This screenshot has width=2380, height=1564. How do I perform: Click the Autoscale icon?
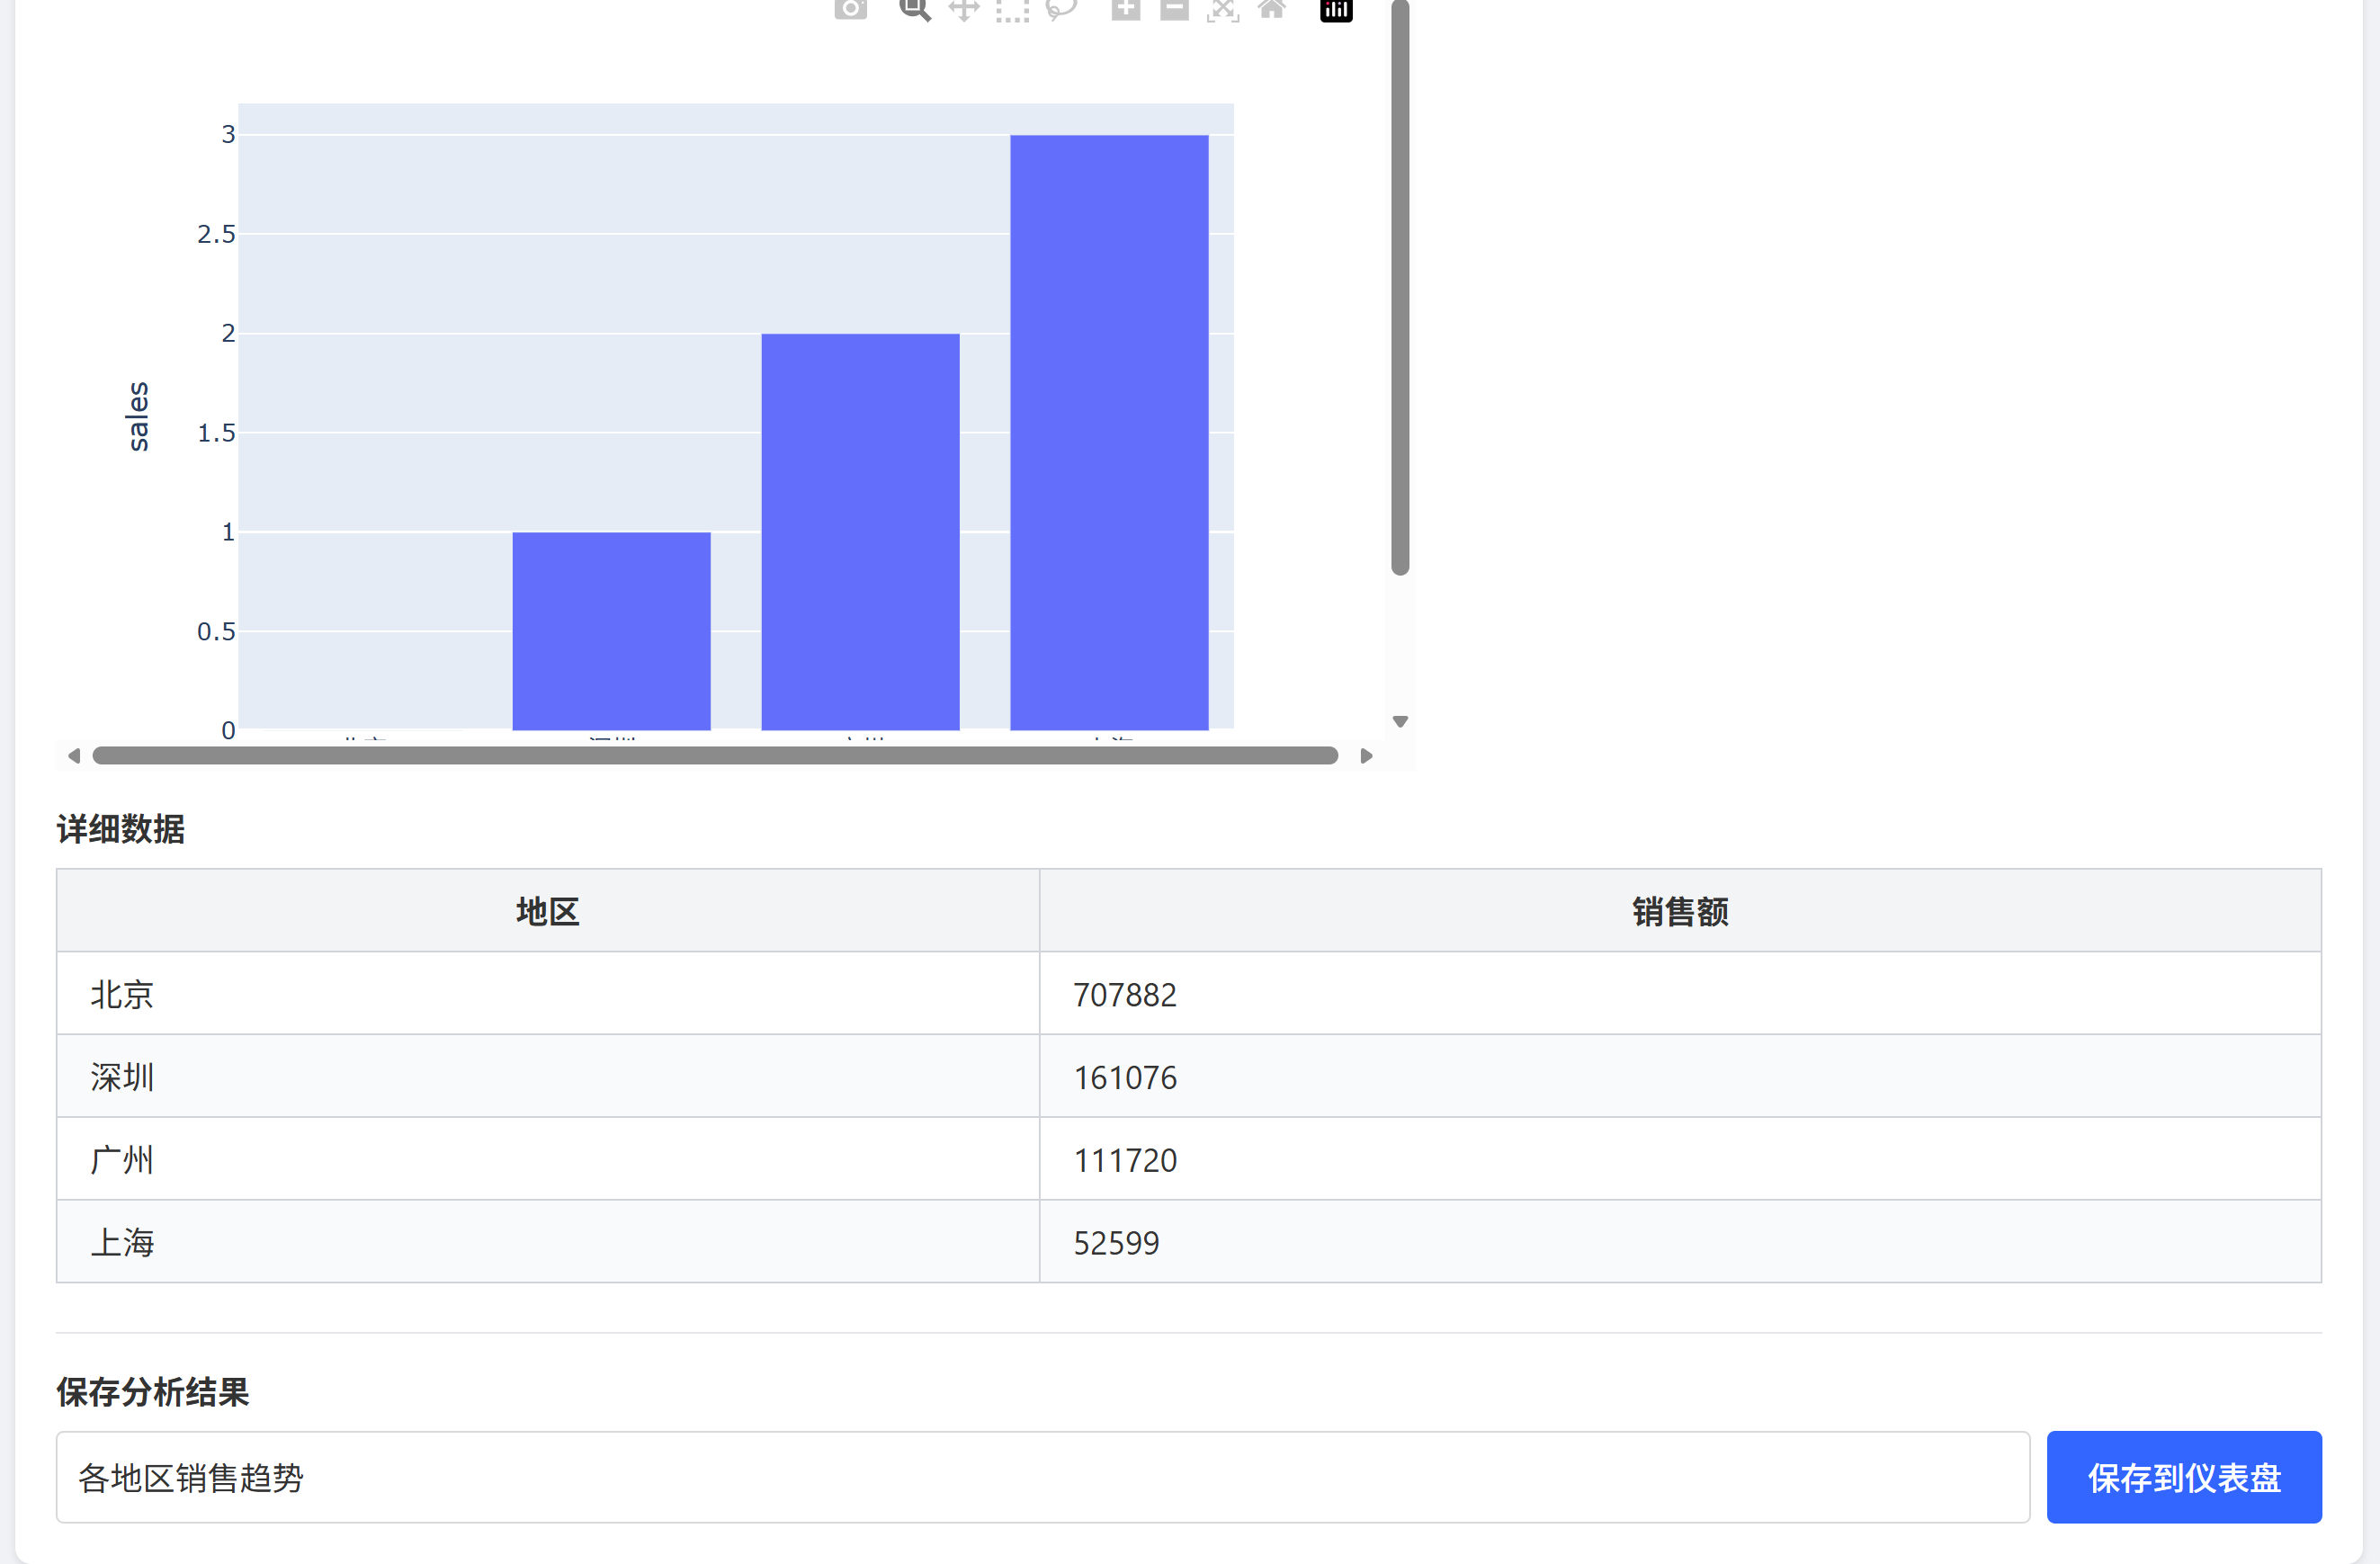click(1223, 10)
